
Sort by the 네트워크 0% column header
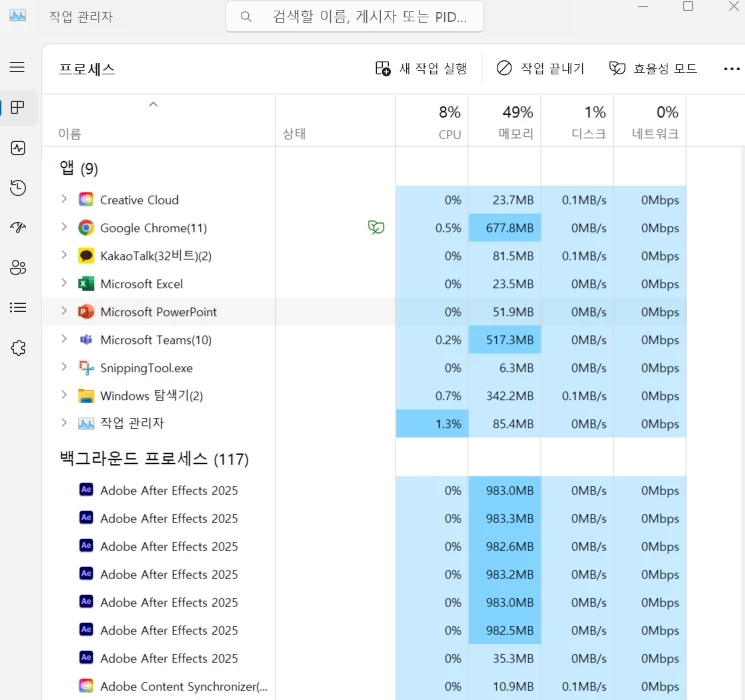pos(650,121)
